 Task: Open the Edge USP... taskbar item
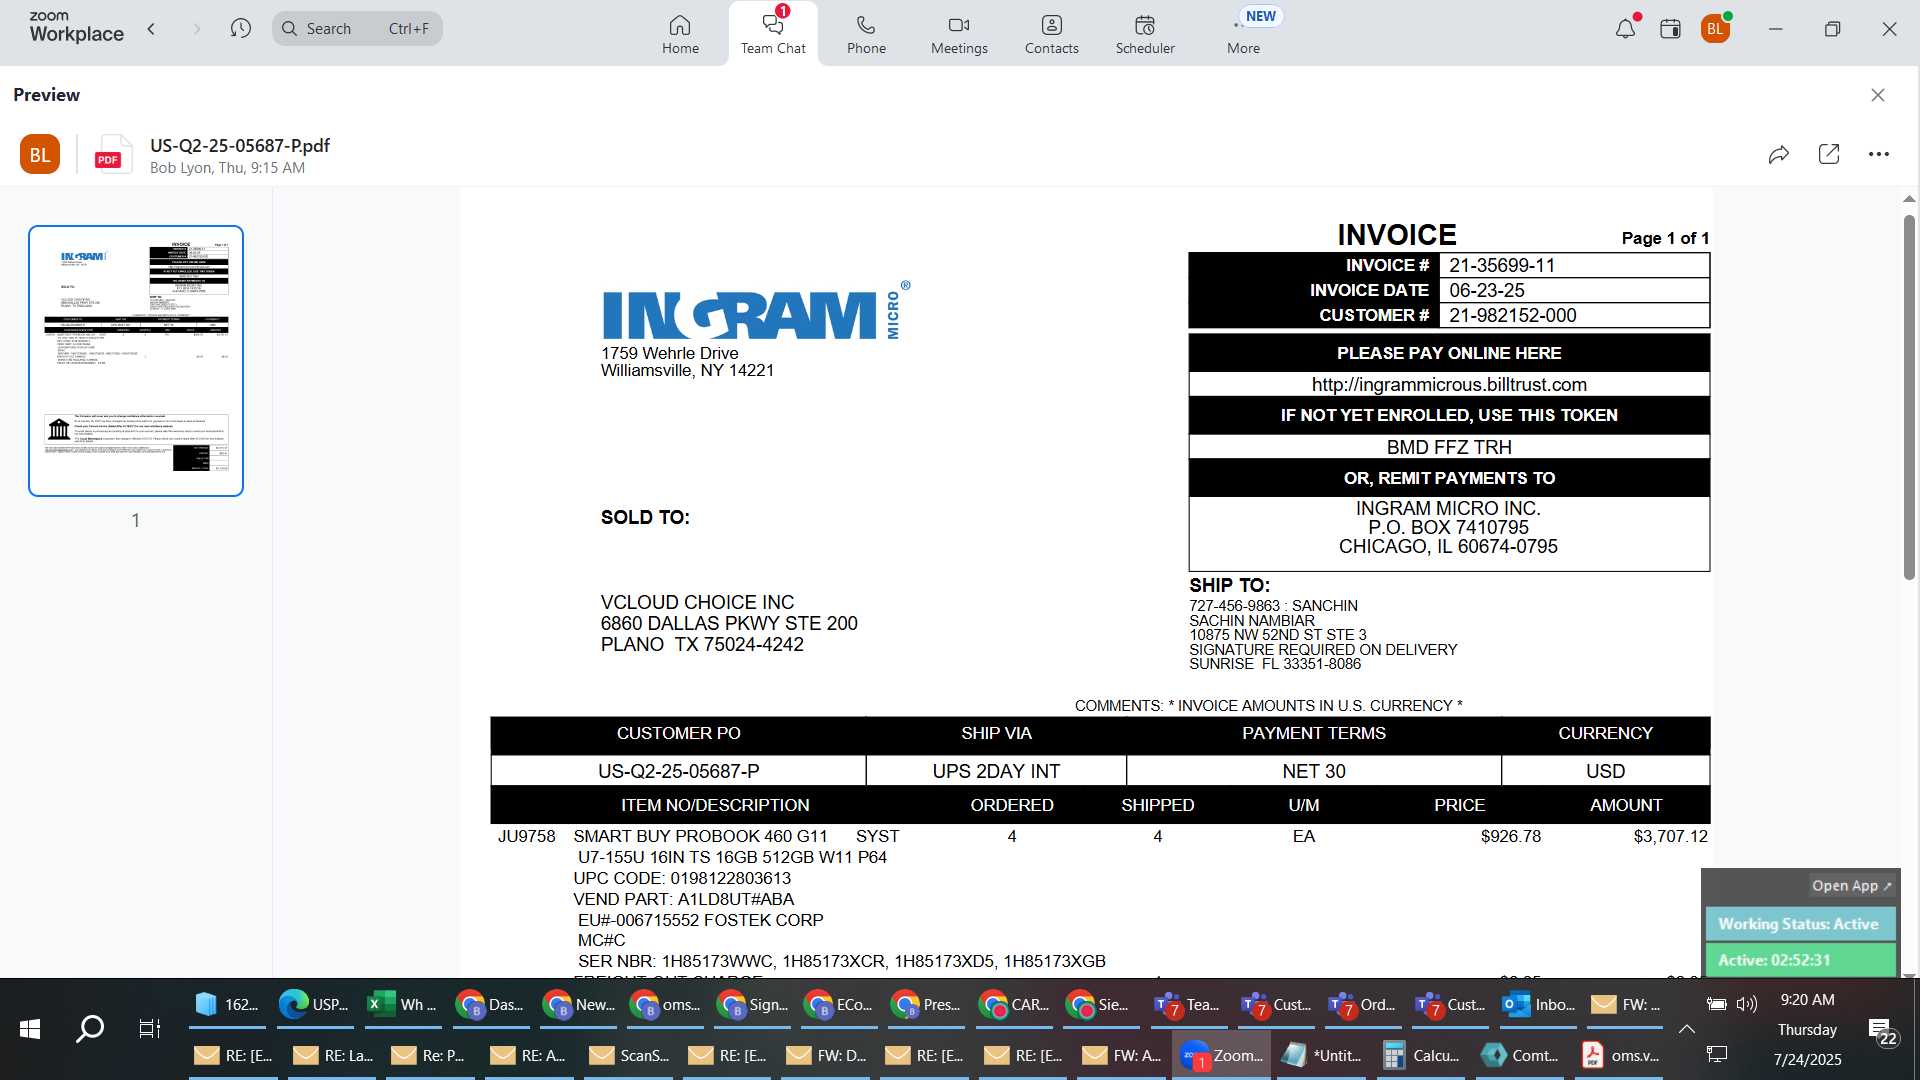coord(314,1004)
